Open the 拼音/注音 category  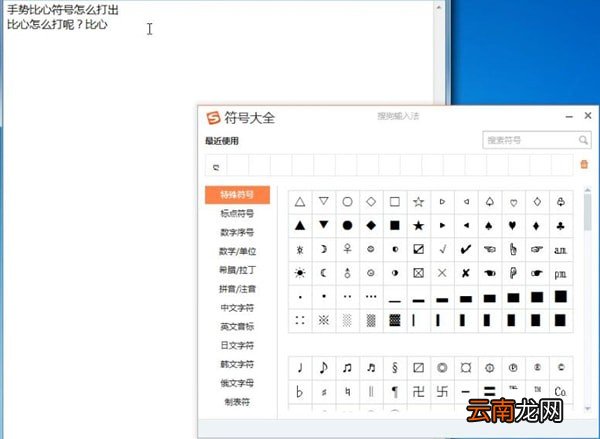[x=237, y=289]
